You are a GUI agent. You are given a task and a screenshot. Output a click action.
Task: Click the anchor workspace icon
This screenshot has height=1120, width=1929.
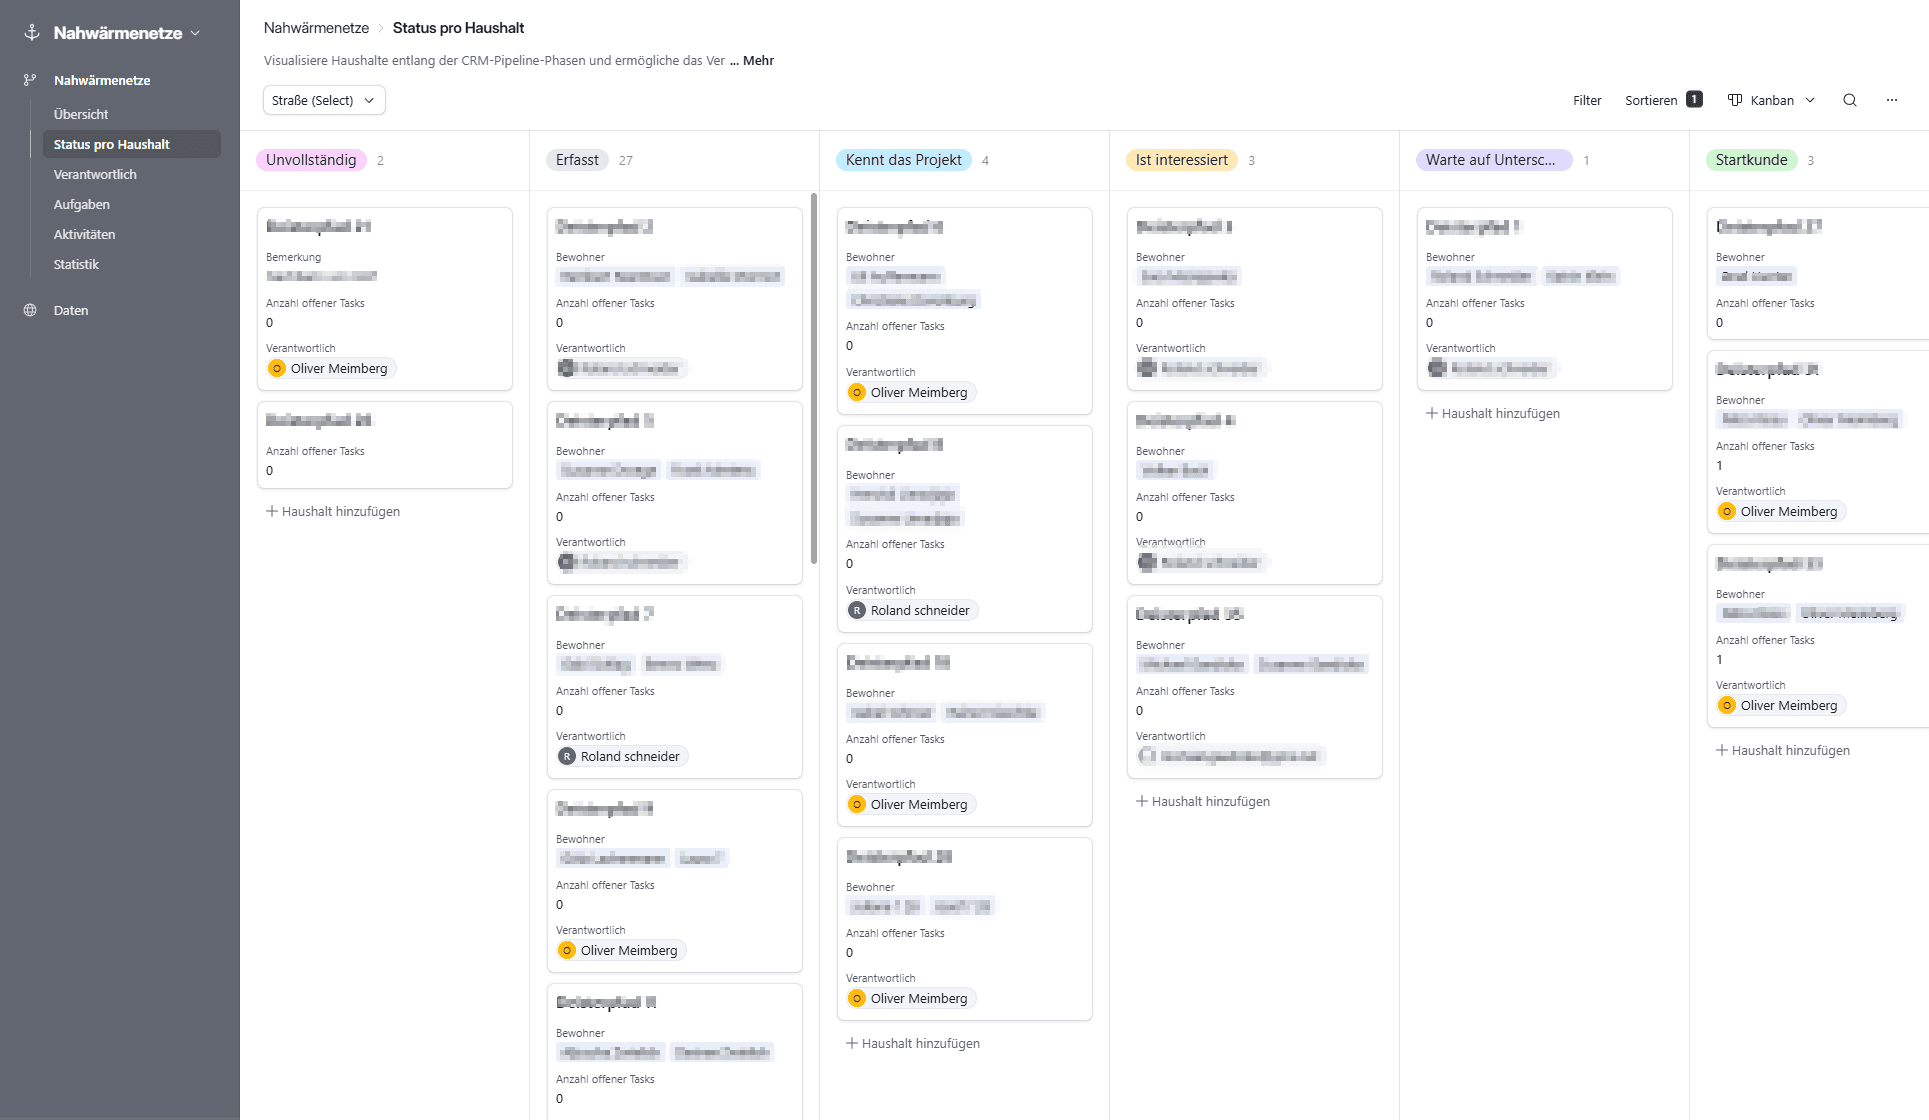click(x=31, y=33)
